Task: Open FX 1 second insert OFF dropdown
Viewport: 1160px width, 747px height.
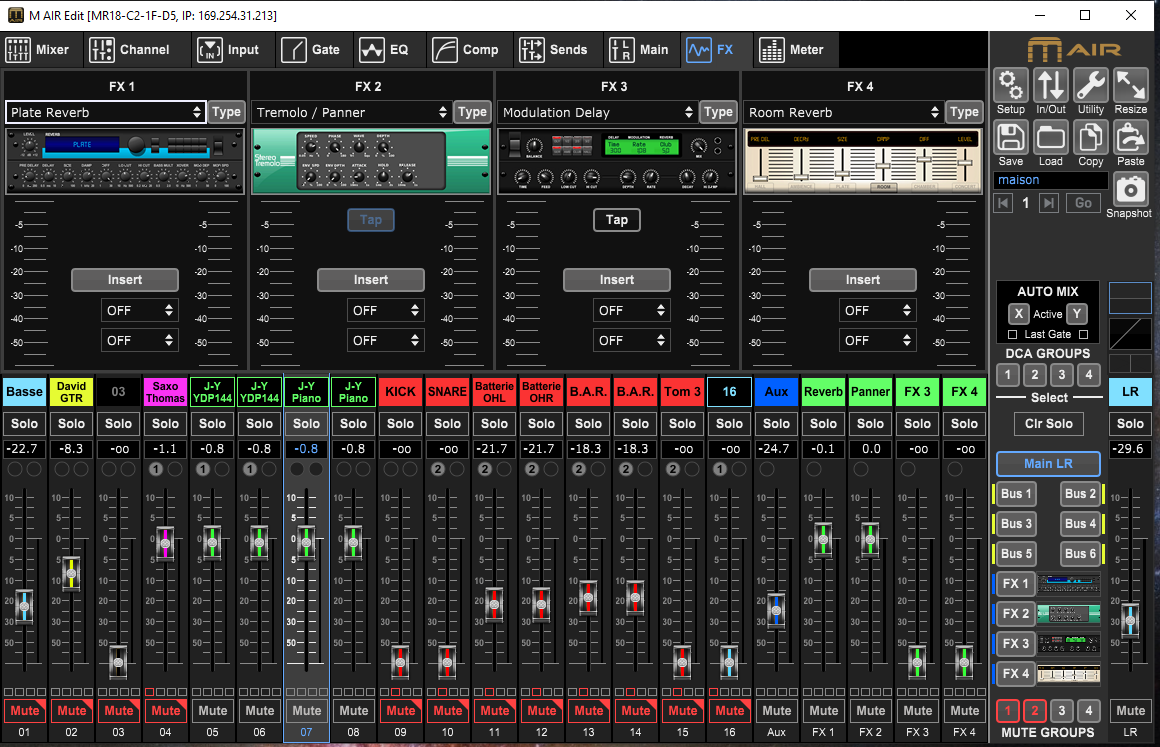Action: [x=140, y=340]
